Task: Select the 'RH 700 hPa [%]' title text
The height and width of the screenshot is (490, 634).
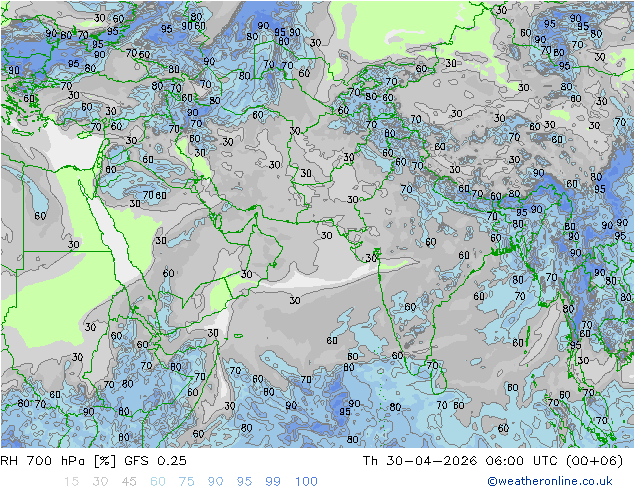Action: (x=58, y=461)
